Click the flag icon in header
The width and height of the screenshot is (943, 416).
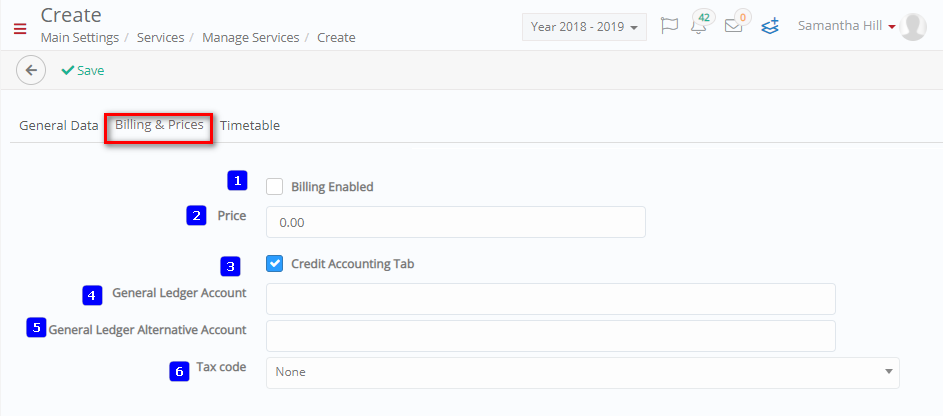pyautogui.click(x=669, y=26)
